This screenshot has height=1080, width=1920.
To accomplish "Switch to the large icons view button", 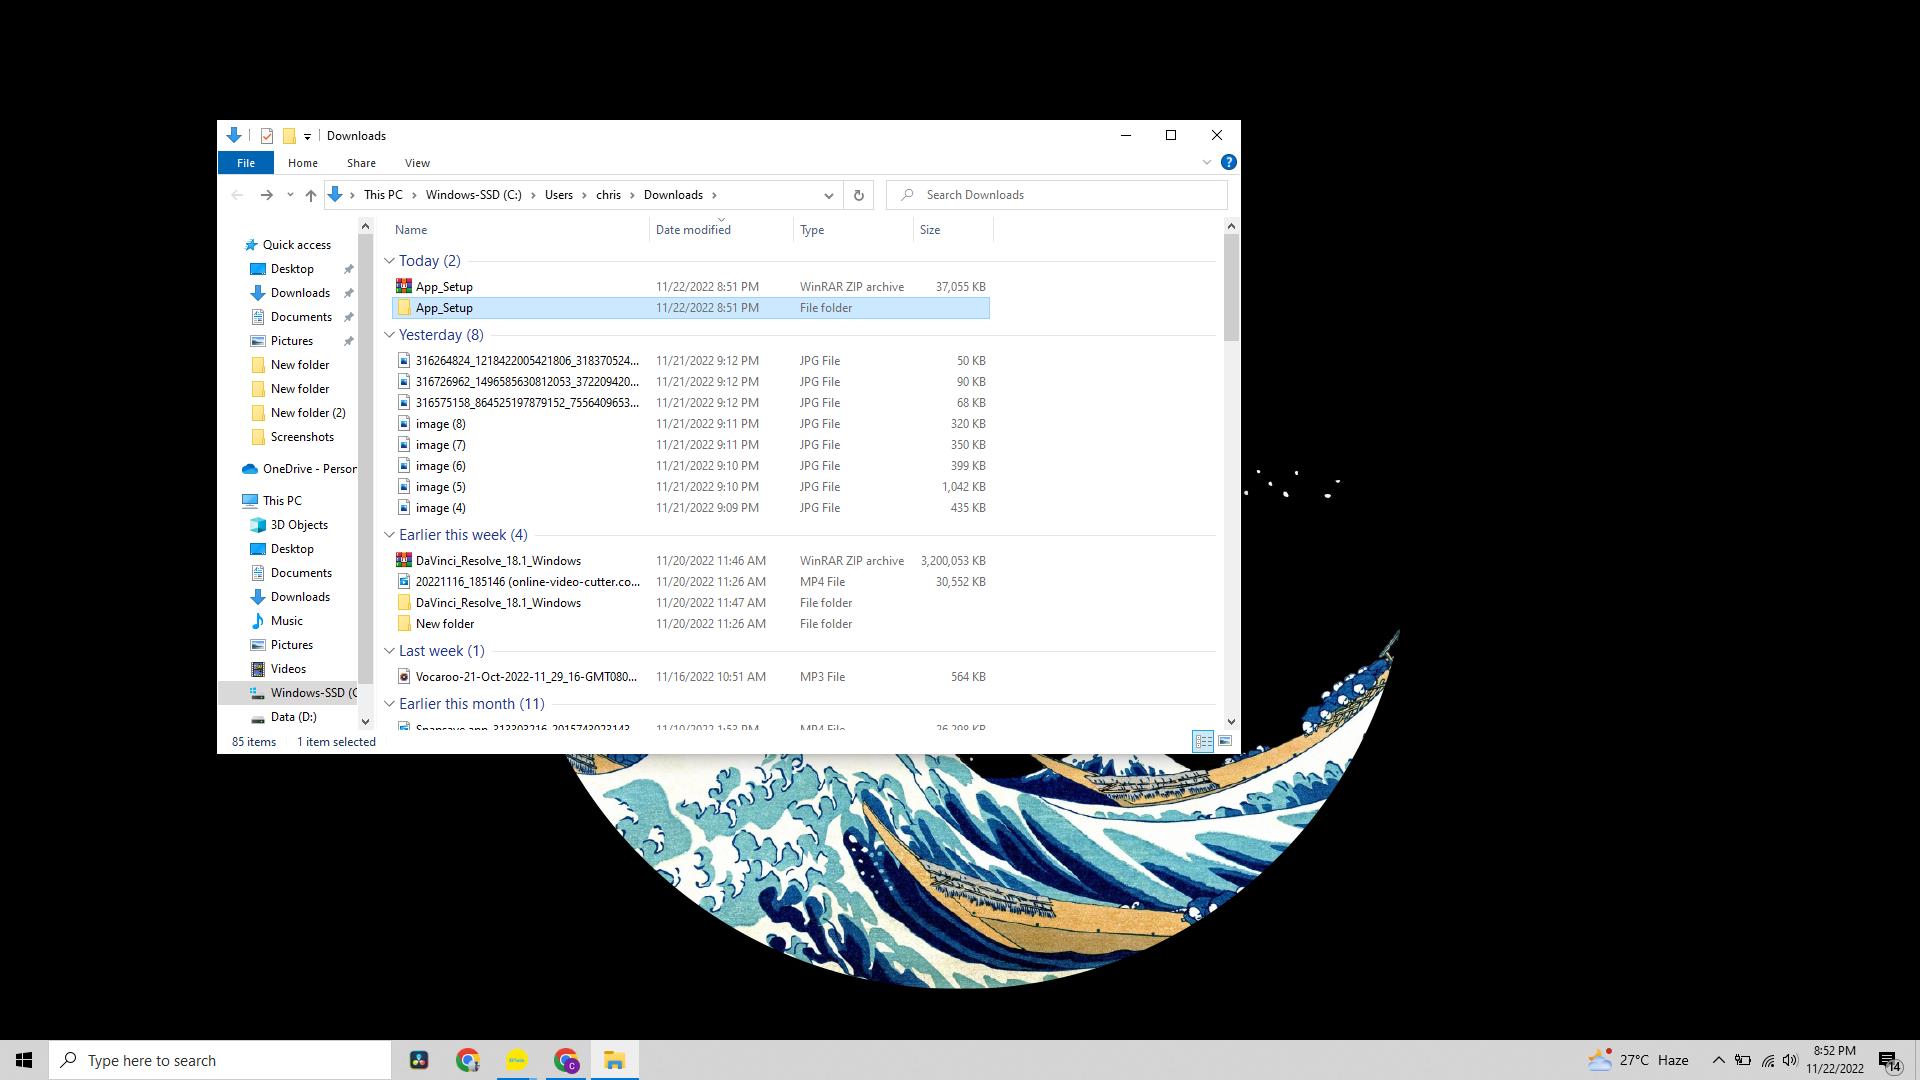I will (1225, 742).
